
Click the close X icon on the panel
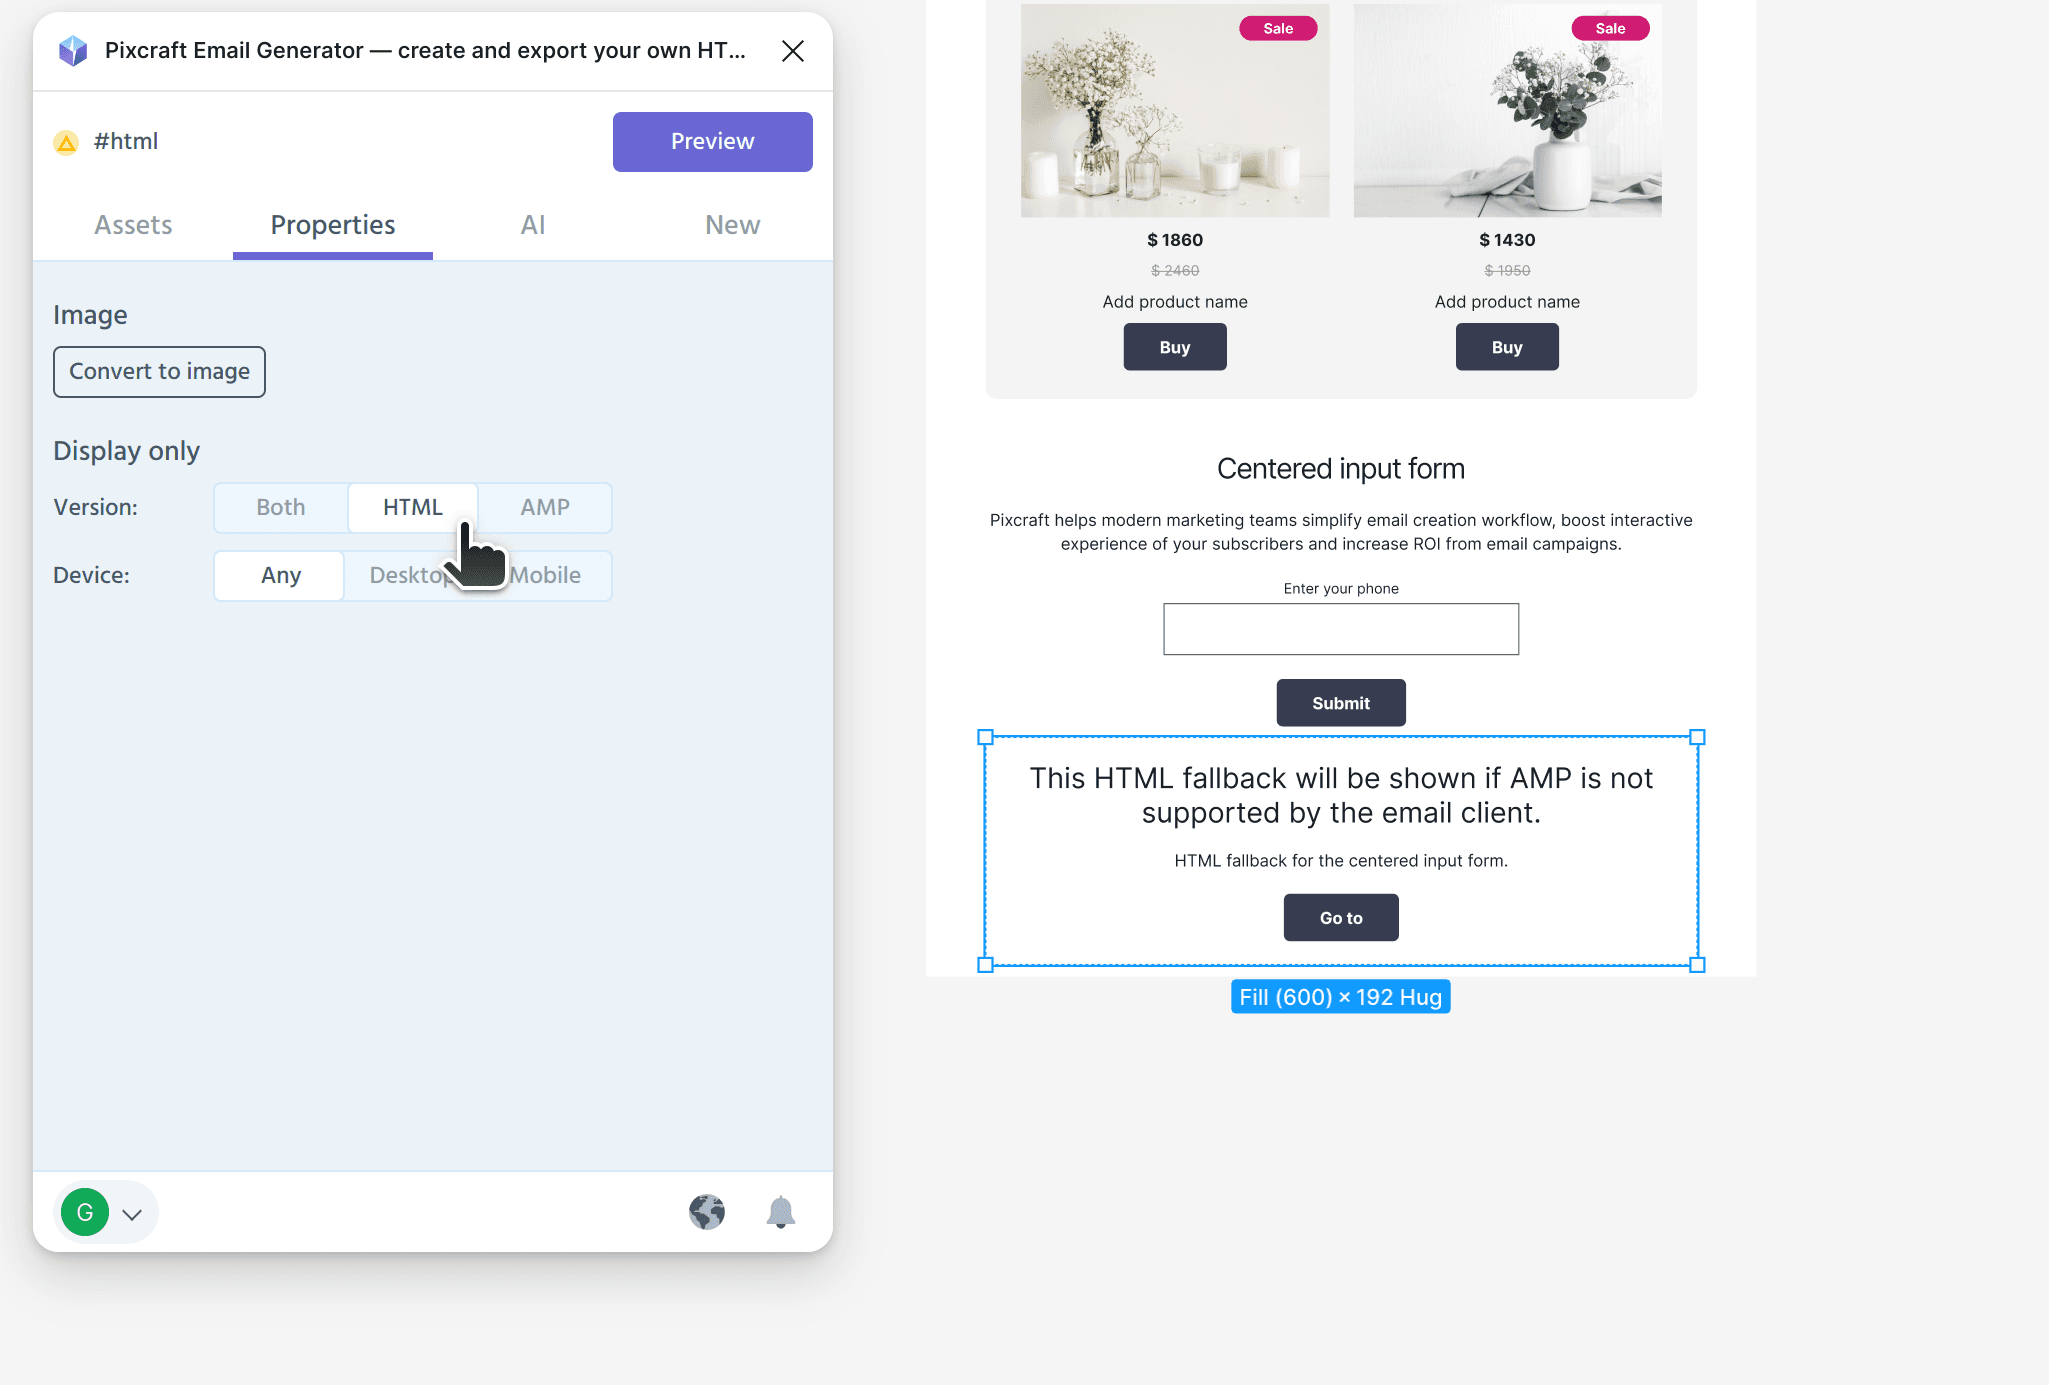click(790, 51)
